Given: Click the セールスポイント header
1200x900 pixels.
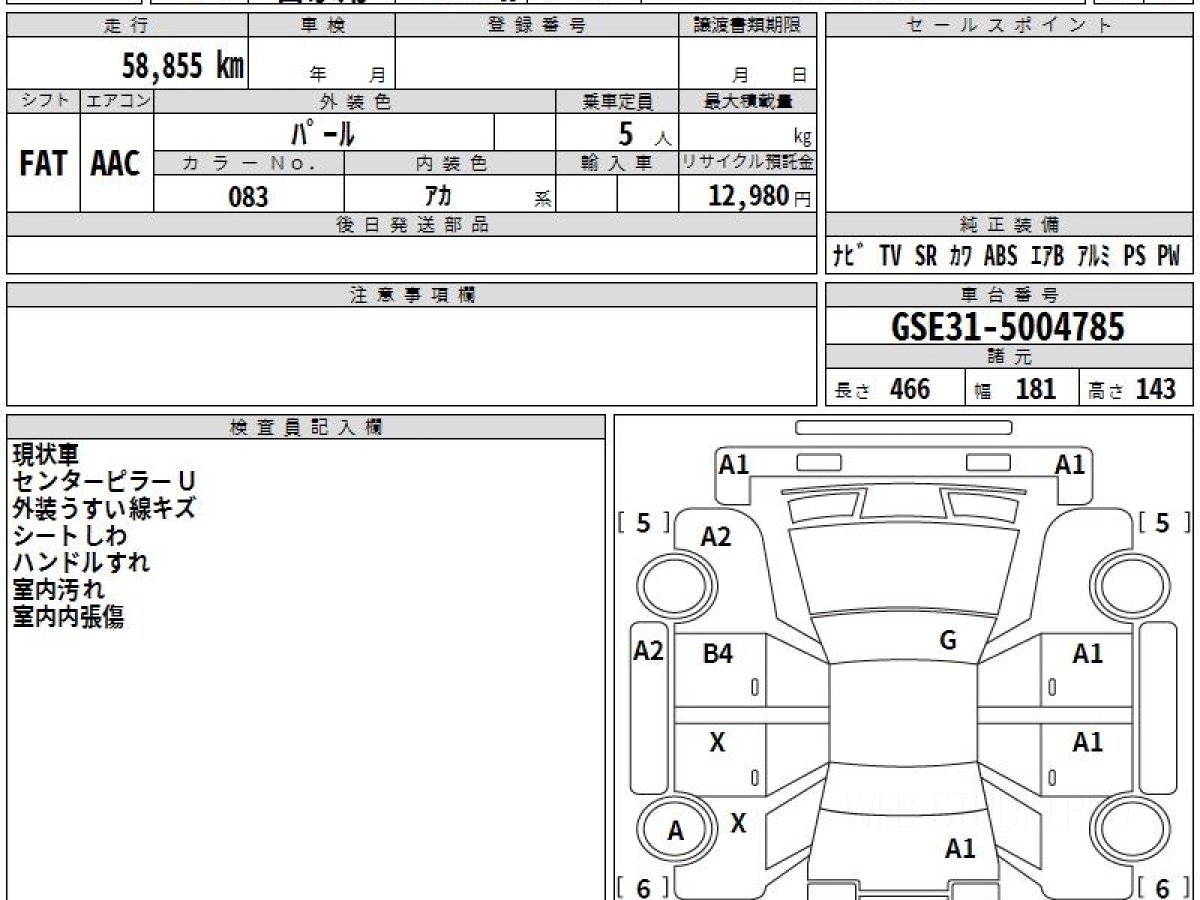Looking at the screenshot, I should pos(1009,26).
